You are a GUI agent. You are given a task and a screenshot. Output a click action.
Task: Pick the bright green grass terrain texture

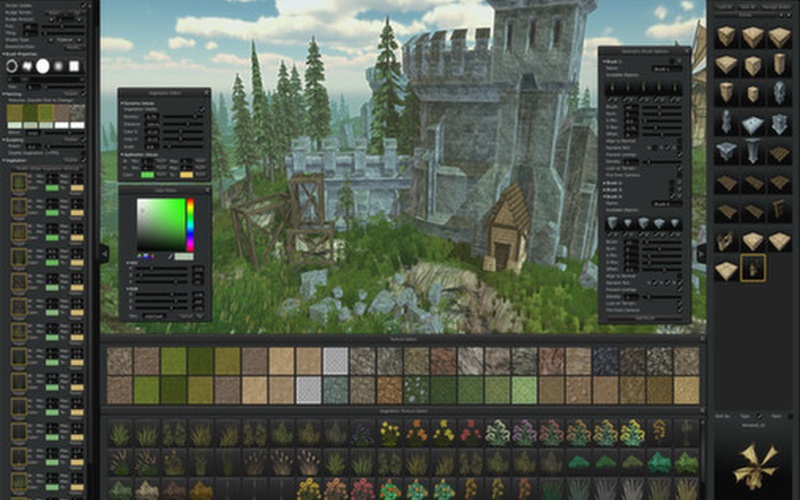pos(174,361)
